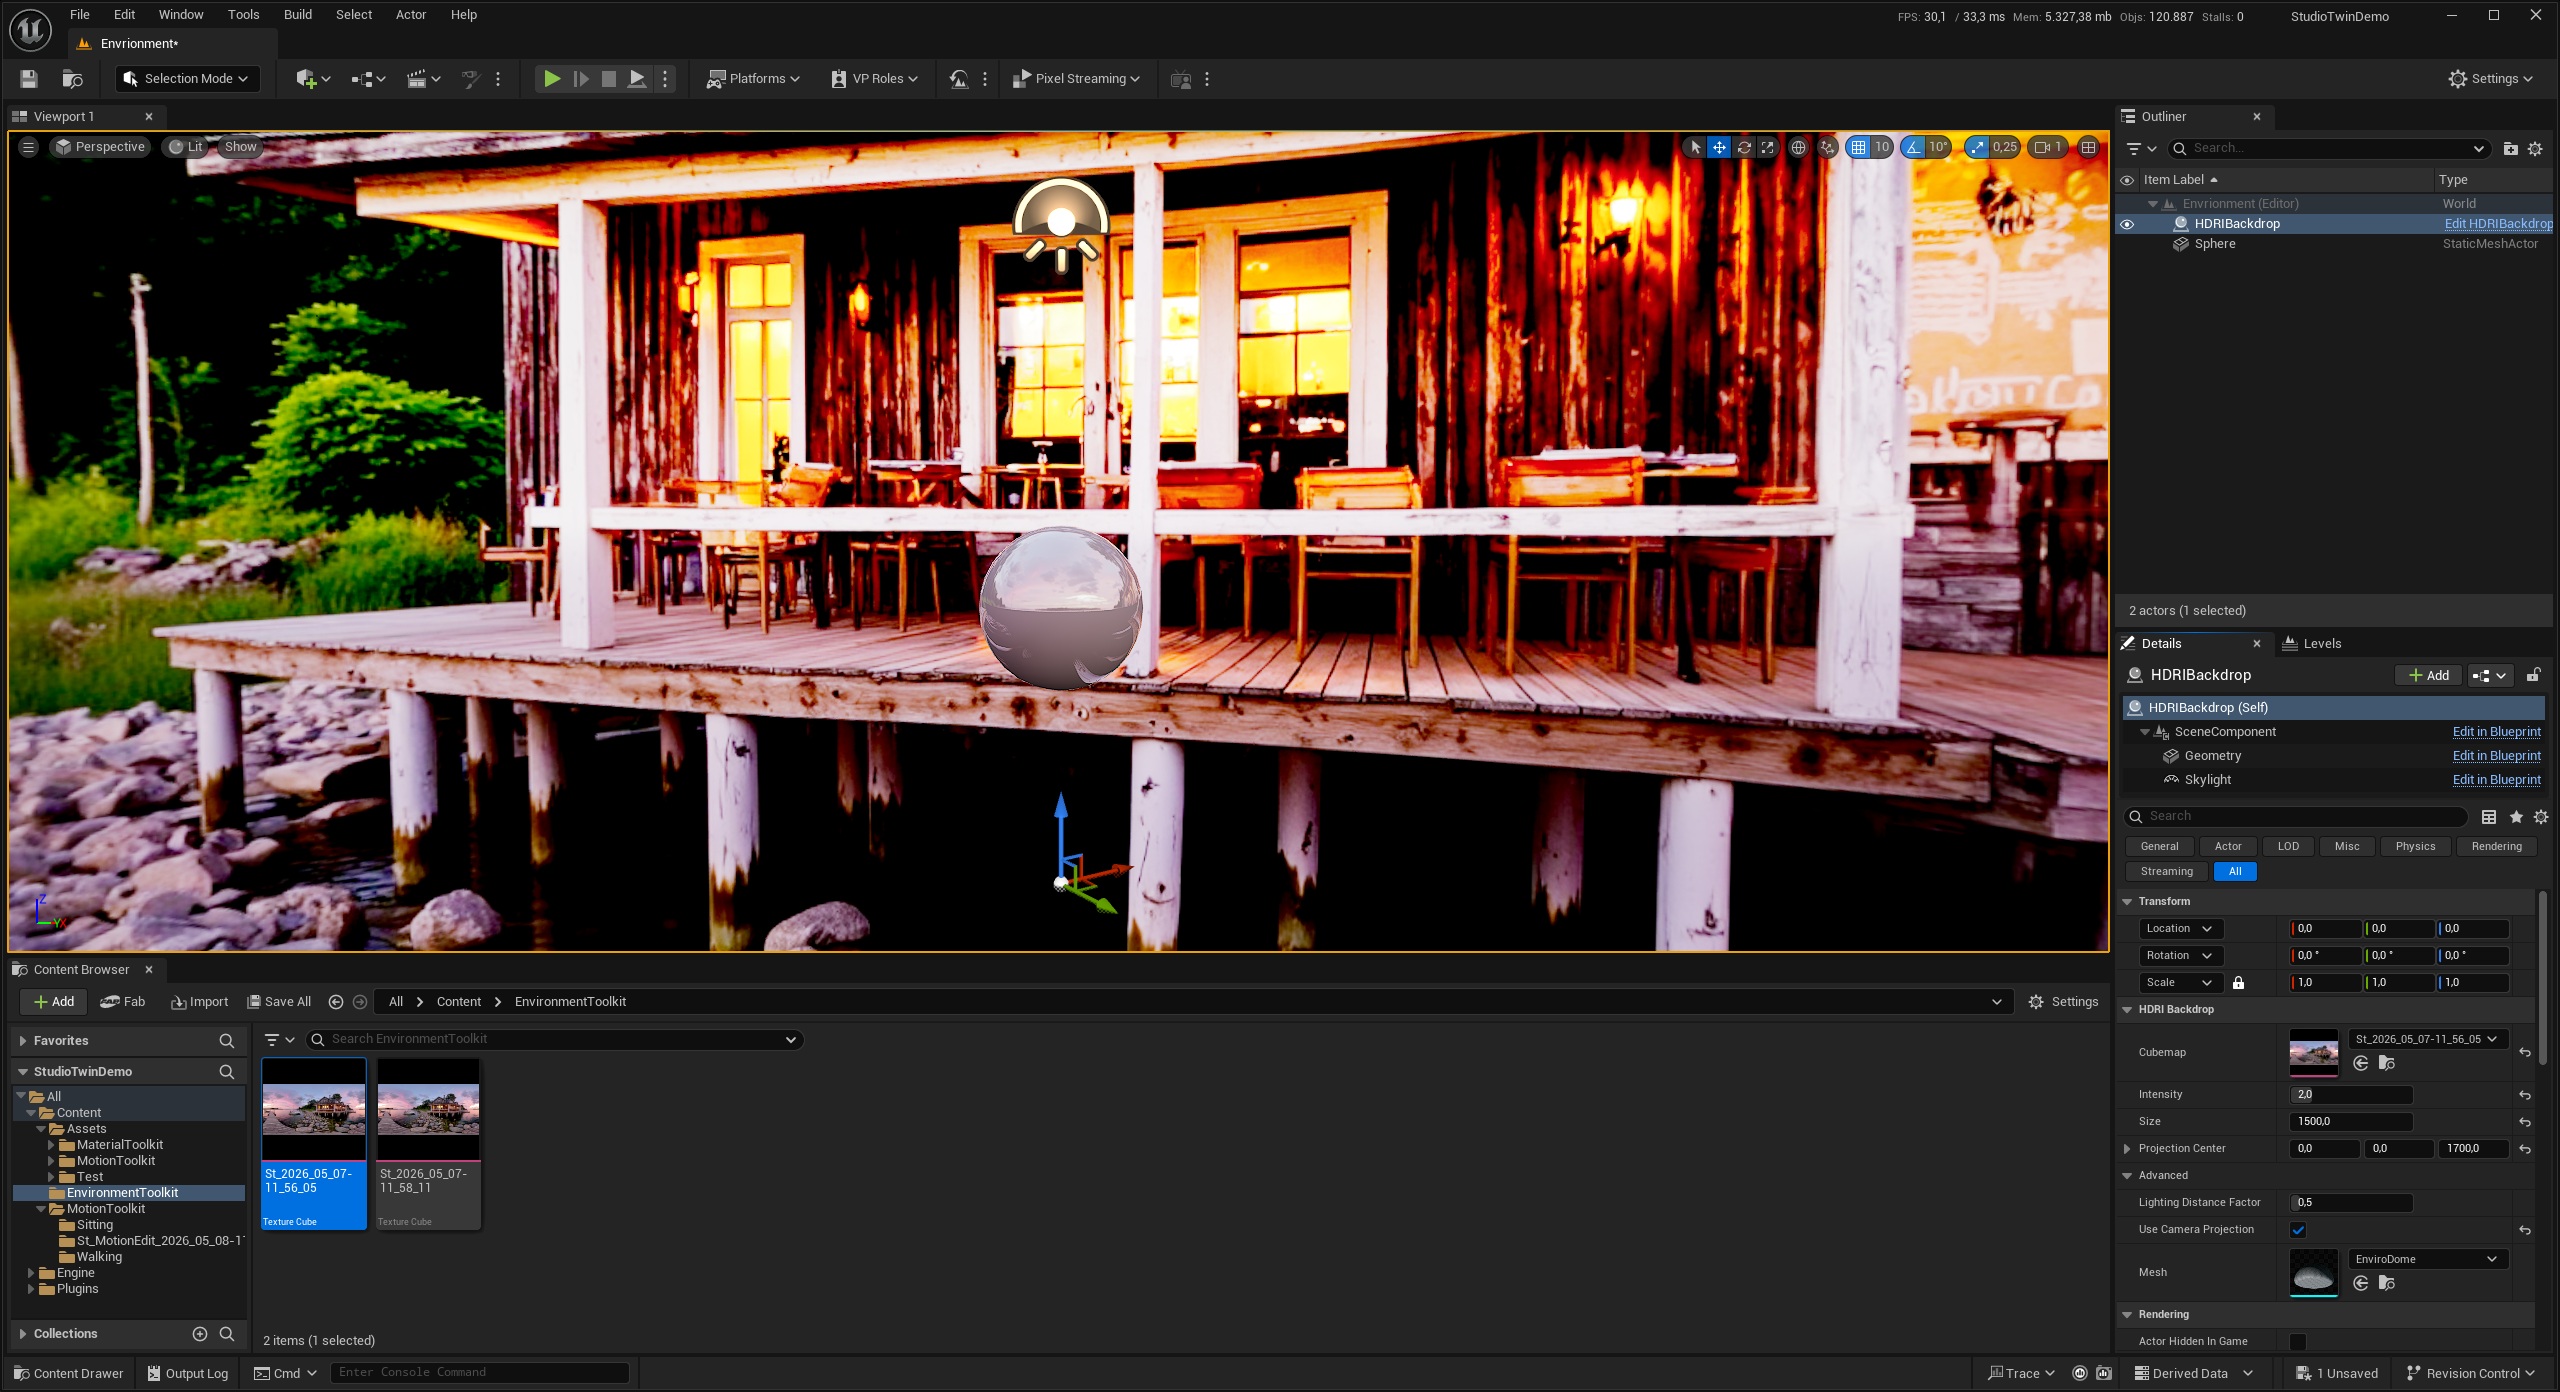This screenshot has width=2560, height=1392.
Task: Select the General filter in Details
Action: (2159, 846)
